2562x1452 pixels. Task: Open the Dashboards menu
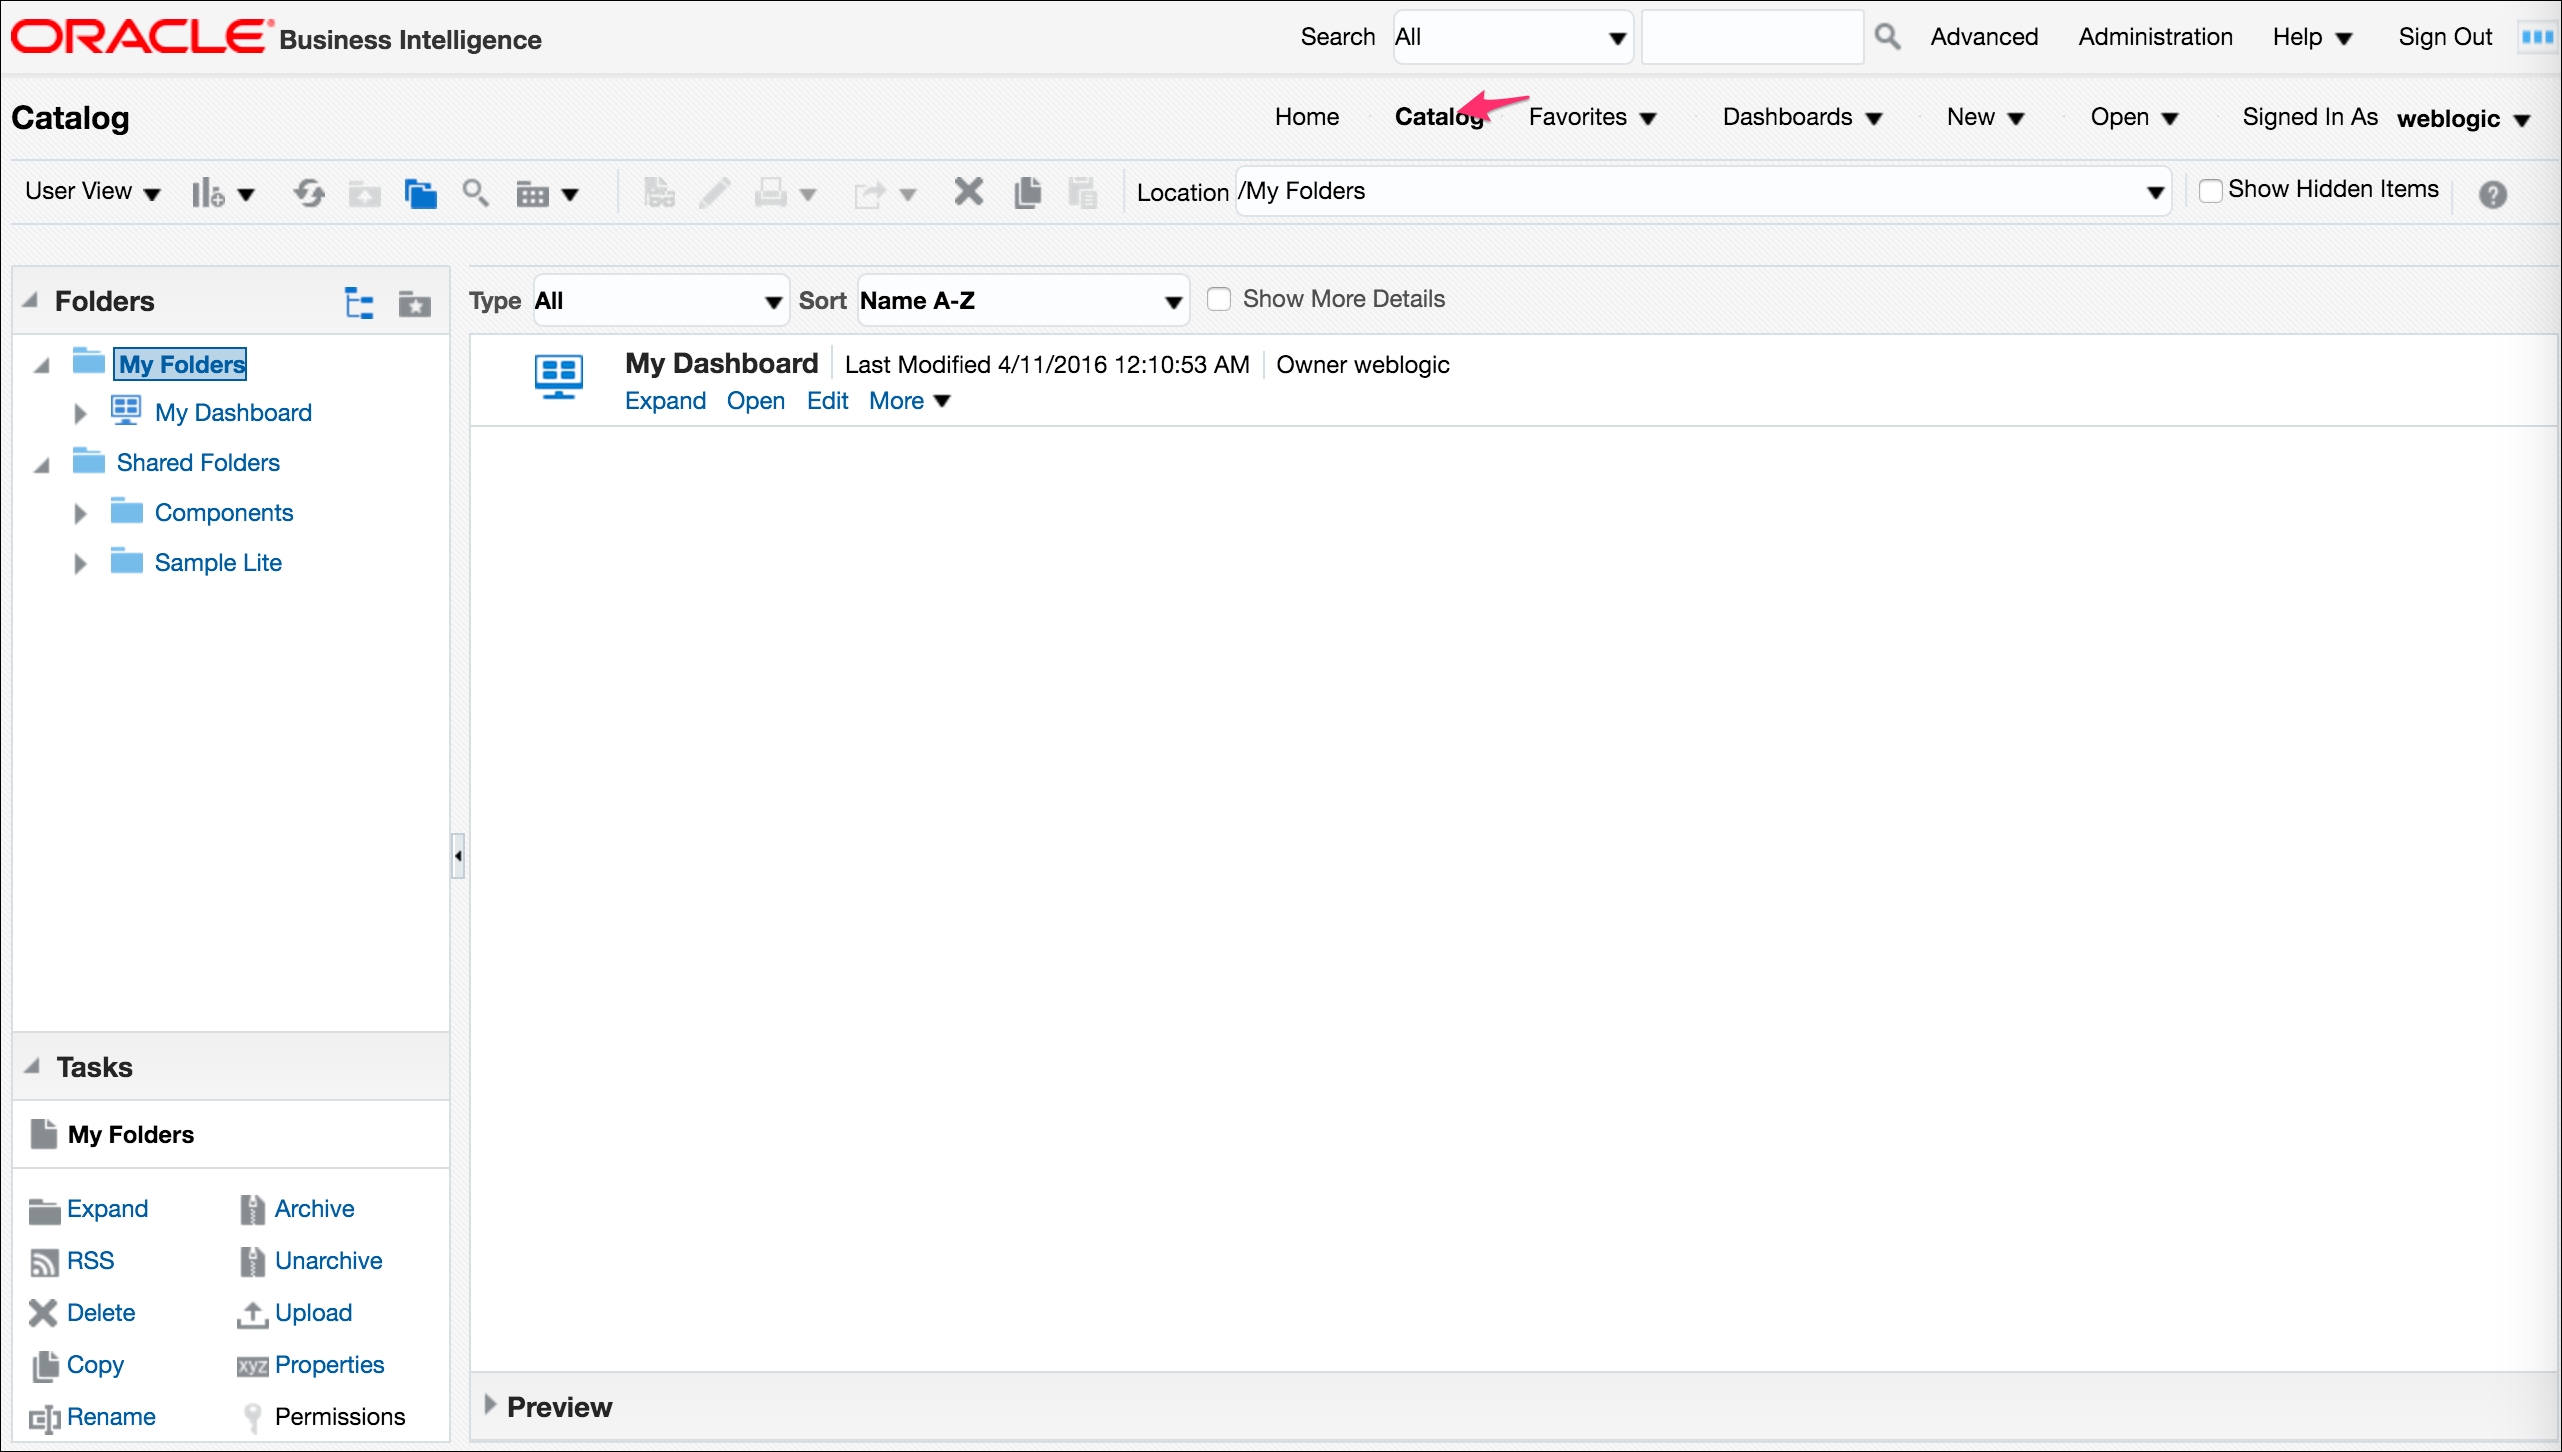click(x=1802, y=117)
